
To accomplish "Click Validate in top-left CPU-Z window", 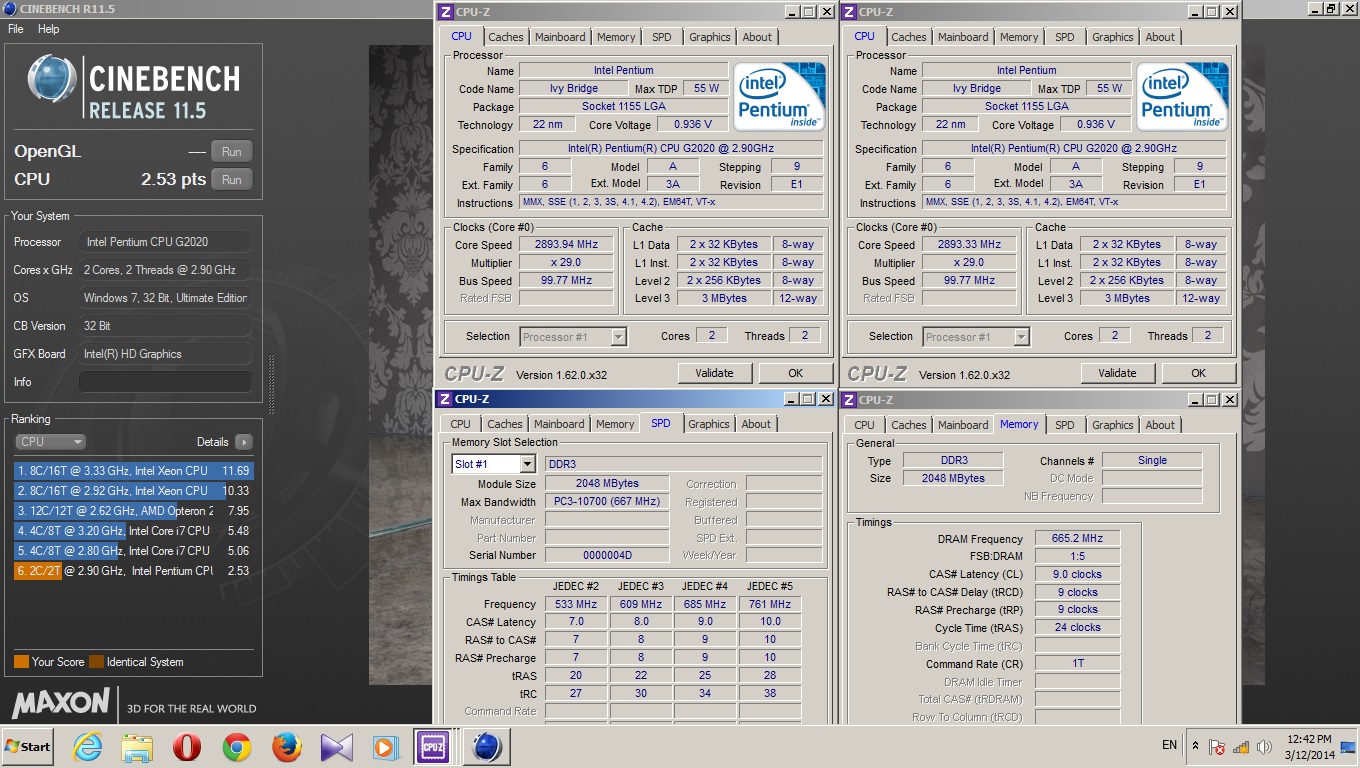I will tap(714, 373).
